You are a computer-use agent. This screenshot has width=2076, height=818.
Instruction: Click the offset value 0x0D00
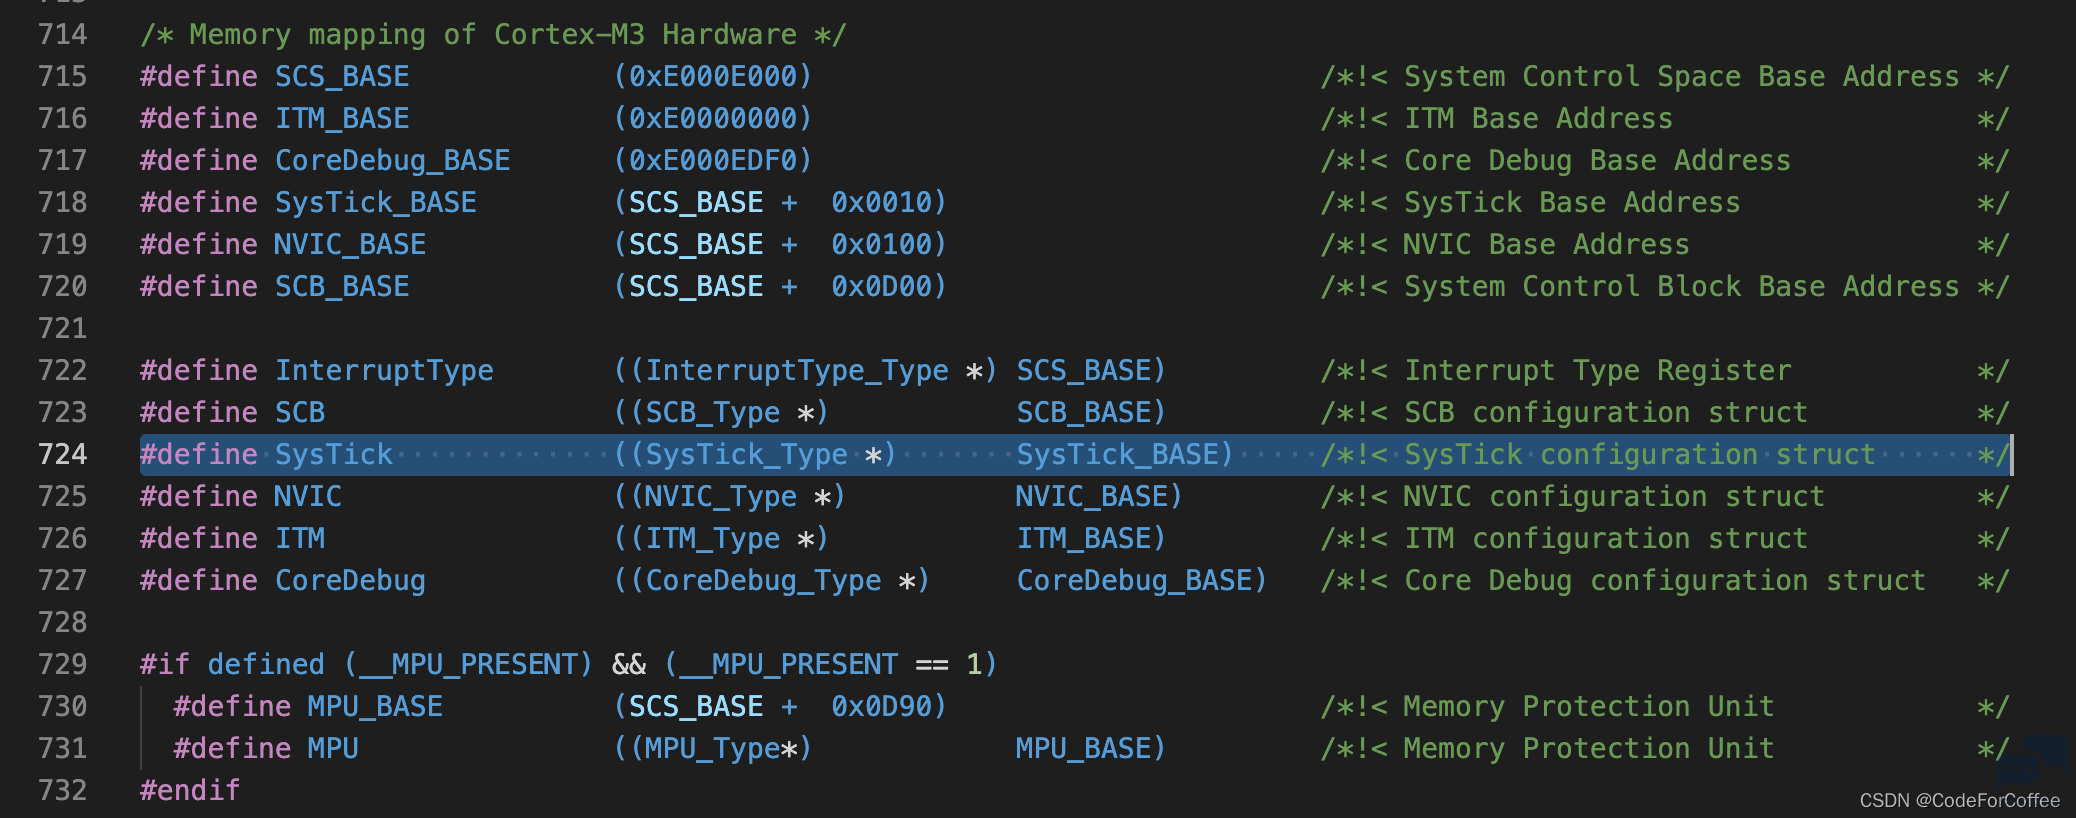click(x=881, y=287)
